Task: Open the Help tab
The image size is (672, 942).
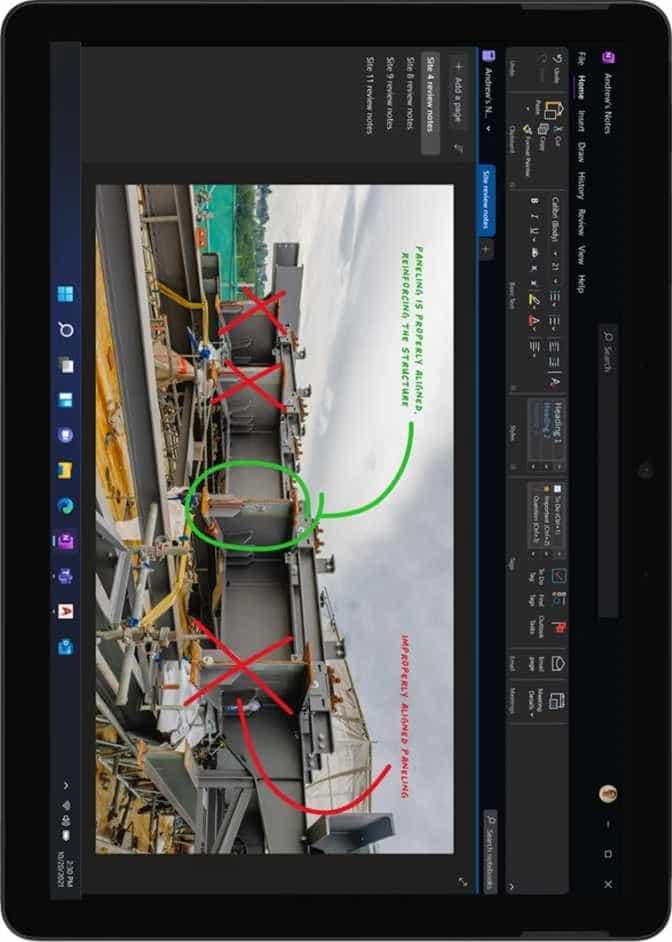Action: 581,284
